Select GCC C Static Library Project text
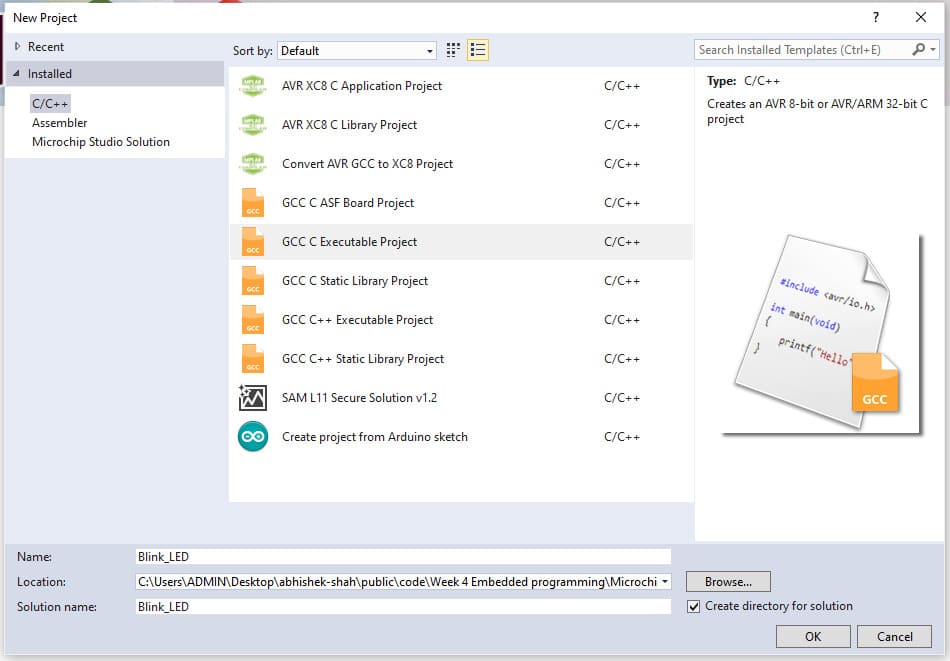This screenshot has height=661, width=950. [355, 281]
